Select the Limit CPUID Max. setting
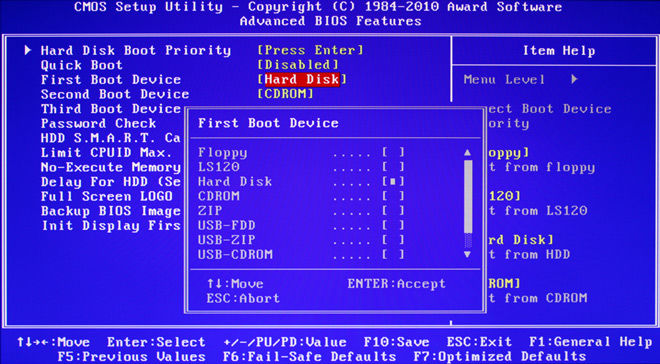The image size is (660, 364). [x=106, y=153]
